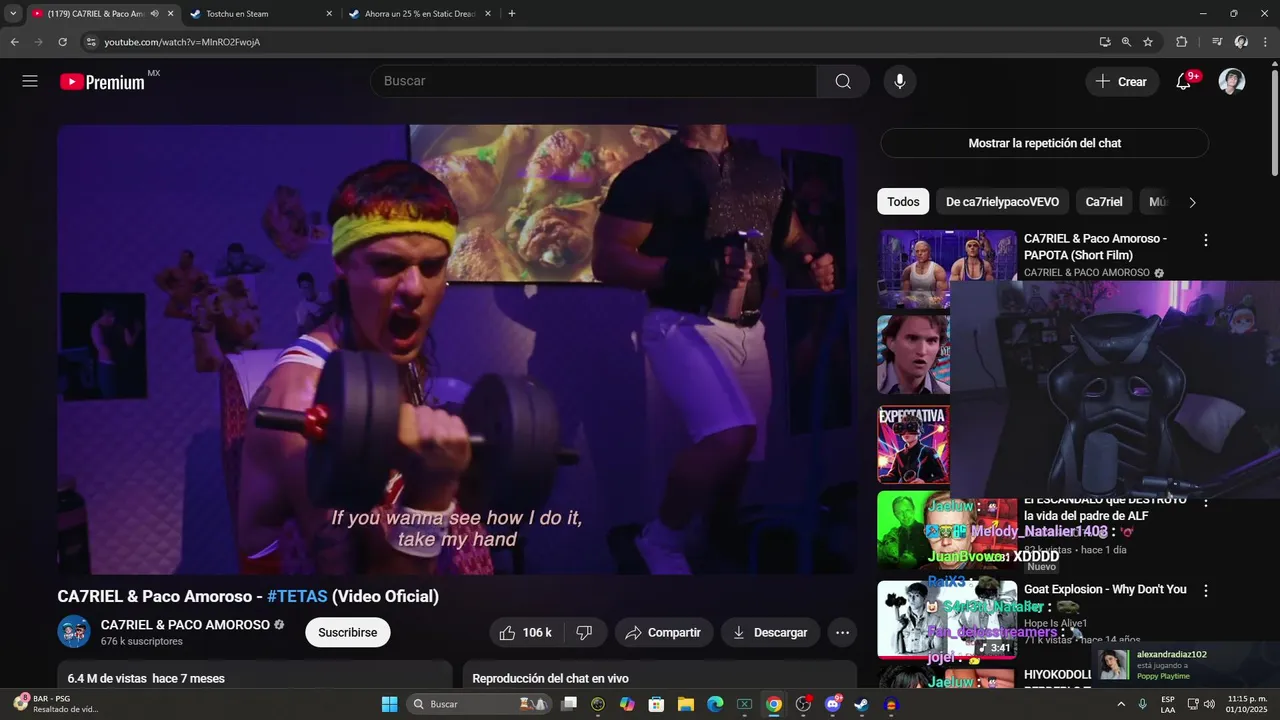Open the browser extensions puzzle icon
The image size is (1280, 720).
[1181, 42]
